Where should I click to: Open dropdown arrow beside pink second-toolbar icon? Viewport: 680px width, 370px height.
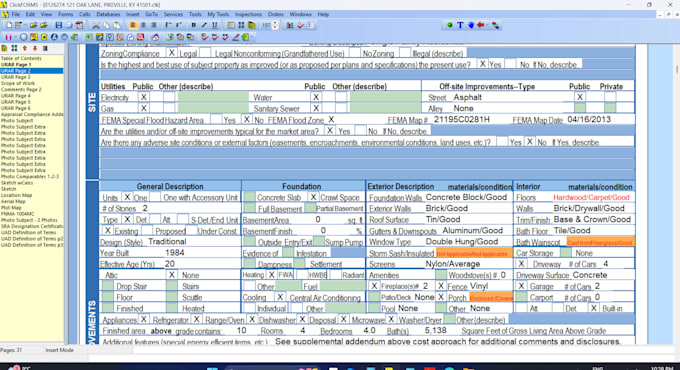(15, 37)
